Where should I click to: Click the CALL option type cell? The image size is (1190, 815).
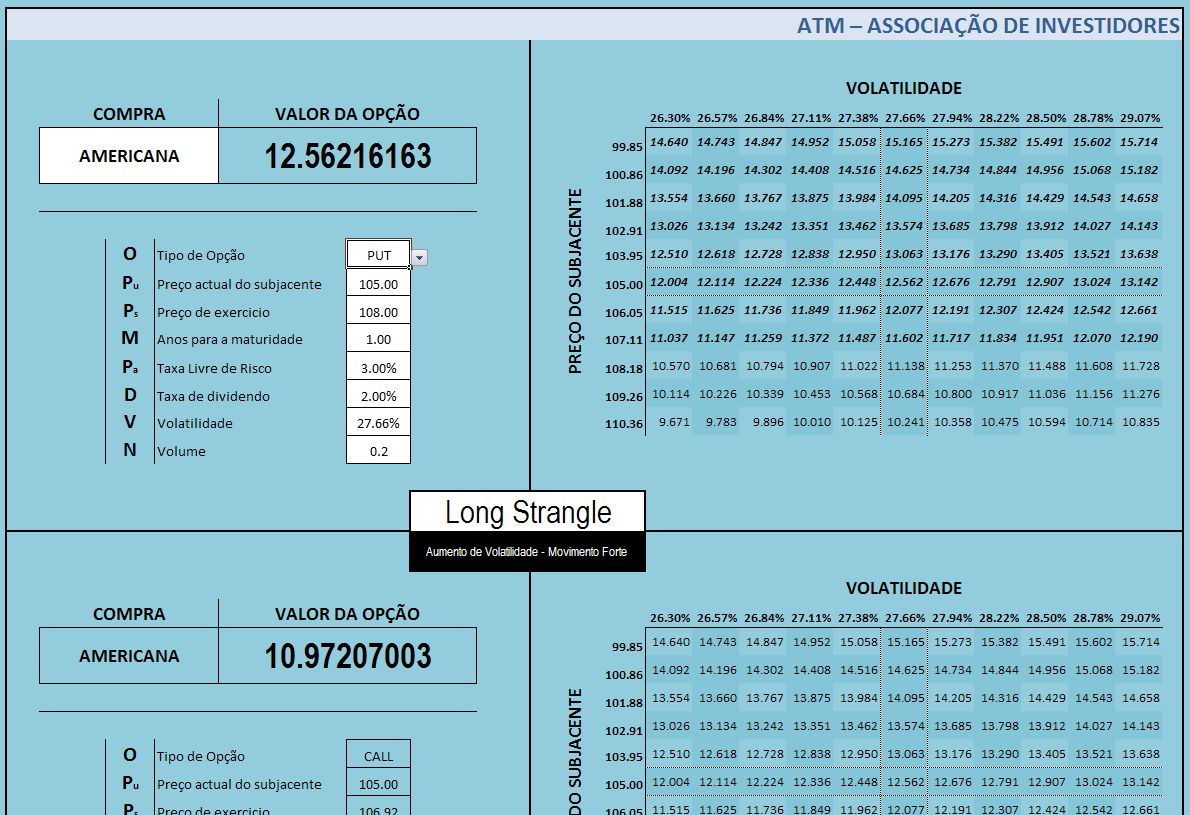tap(378, 756)
